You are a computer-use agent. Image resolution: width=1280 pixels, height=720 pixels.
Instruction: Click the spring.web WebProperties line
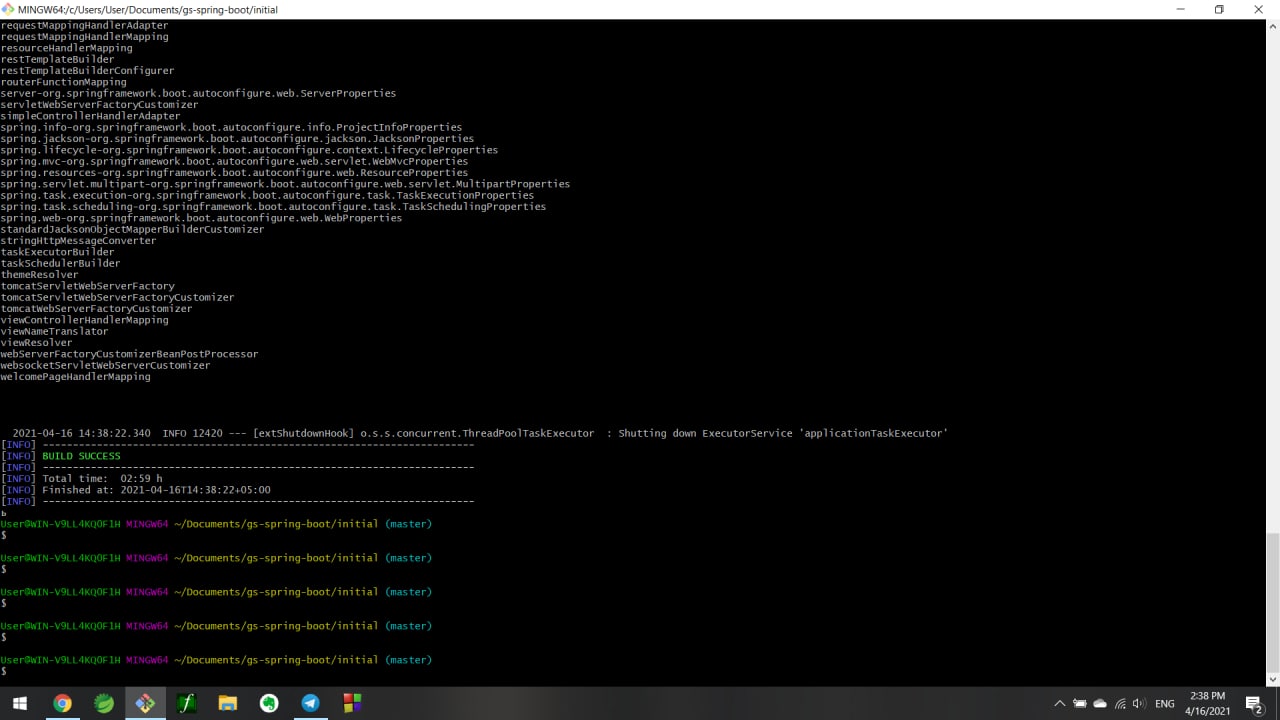pyautogui.click(x=201, y=218)
